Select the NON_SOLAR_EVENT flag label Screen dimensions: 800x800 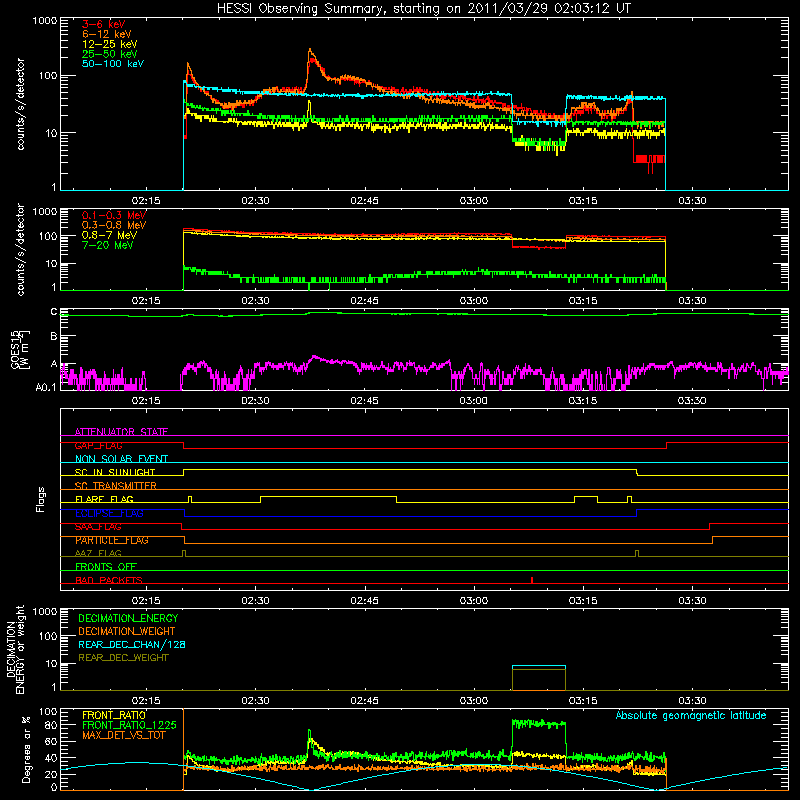(x=121, y=459)
